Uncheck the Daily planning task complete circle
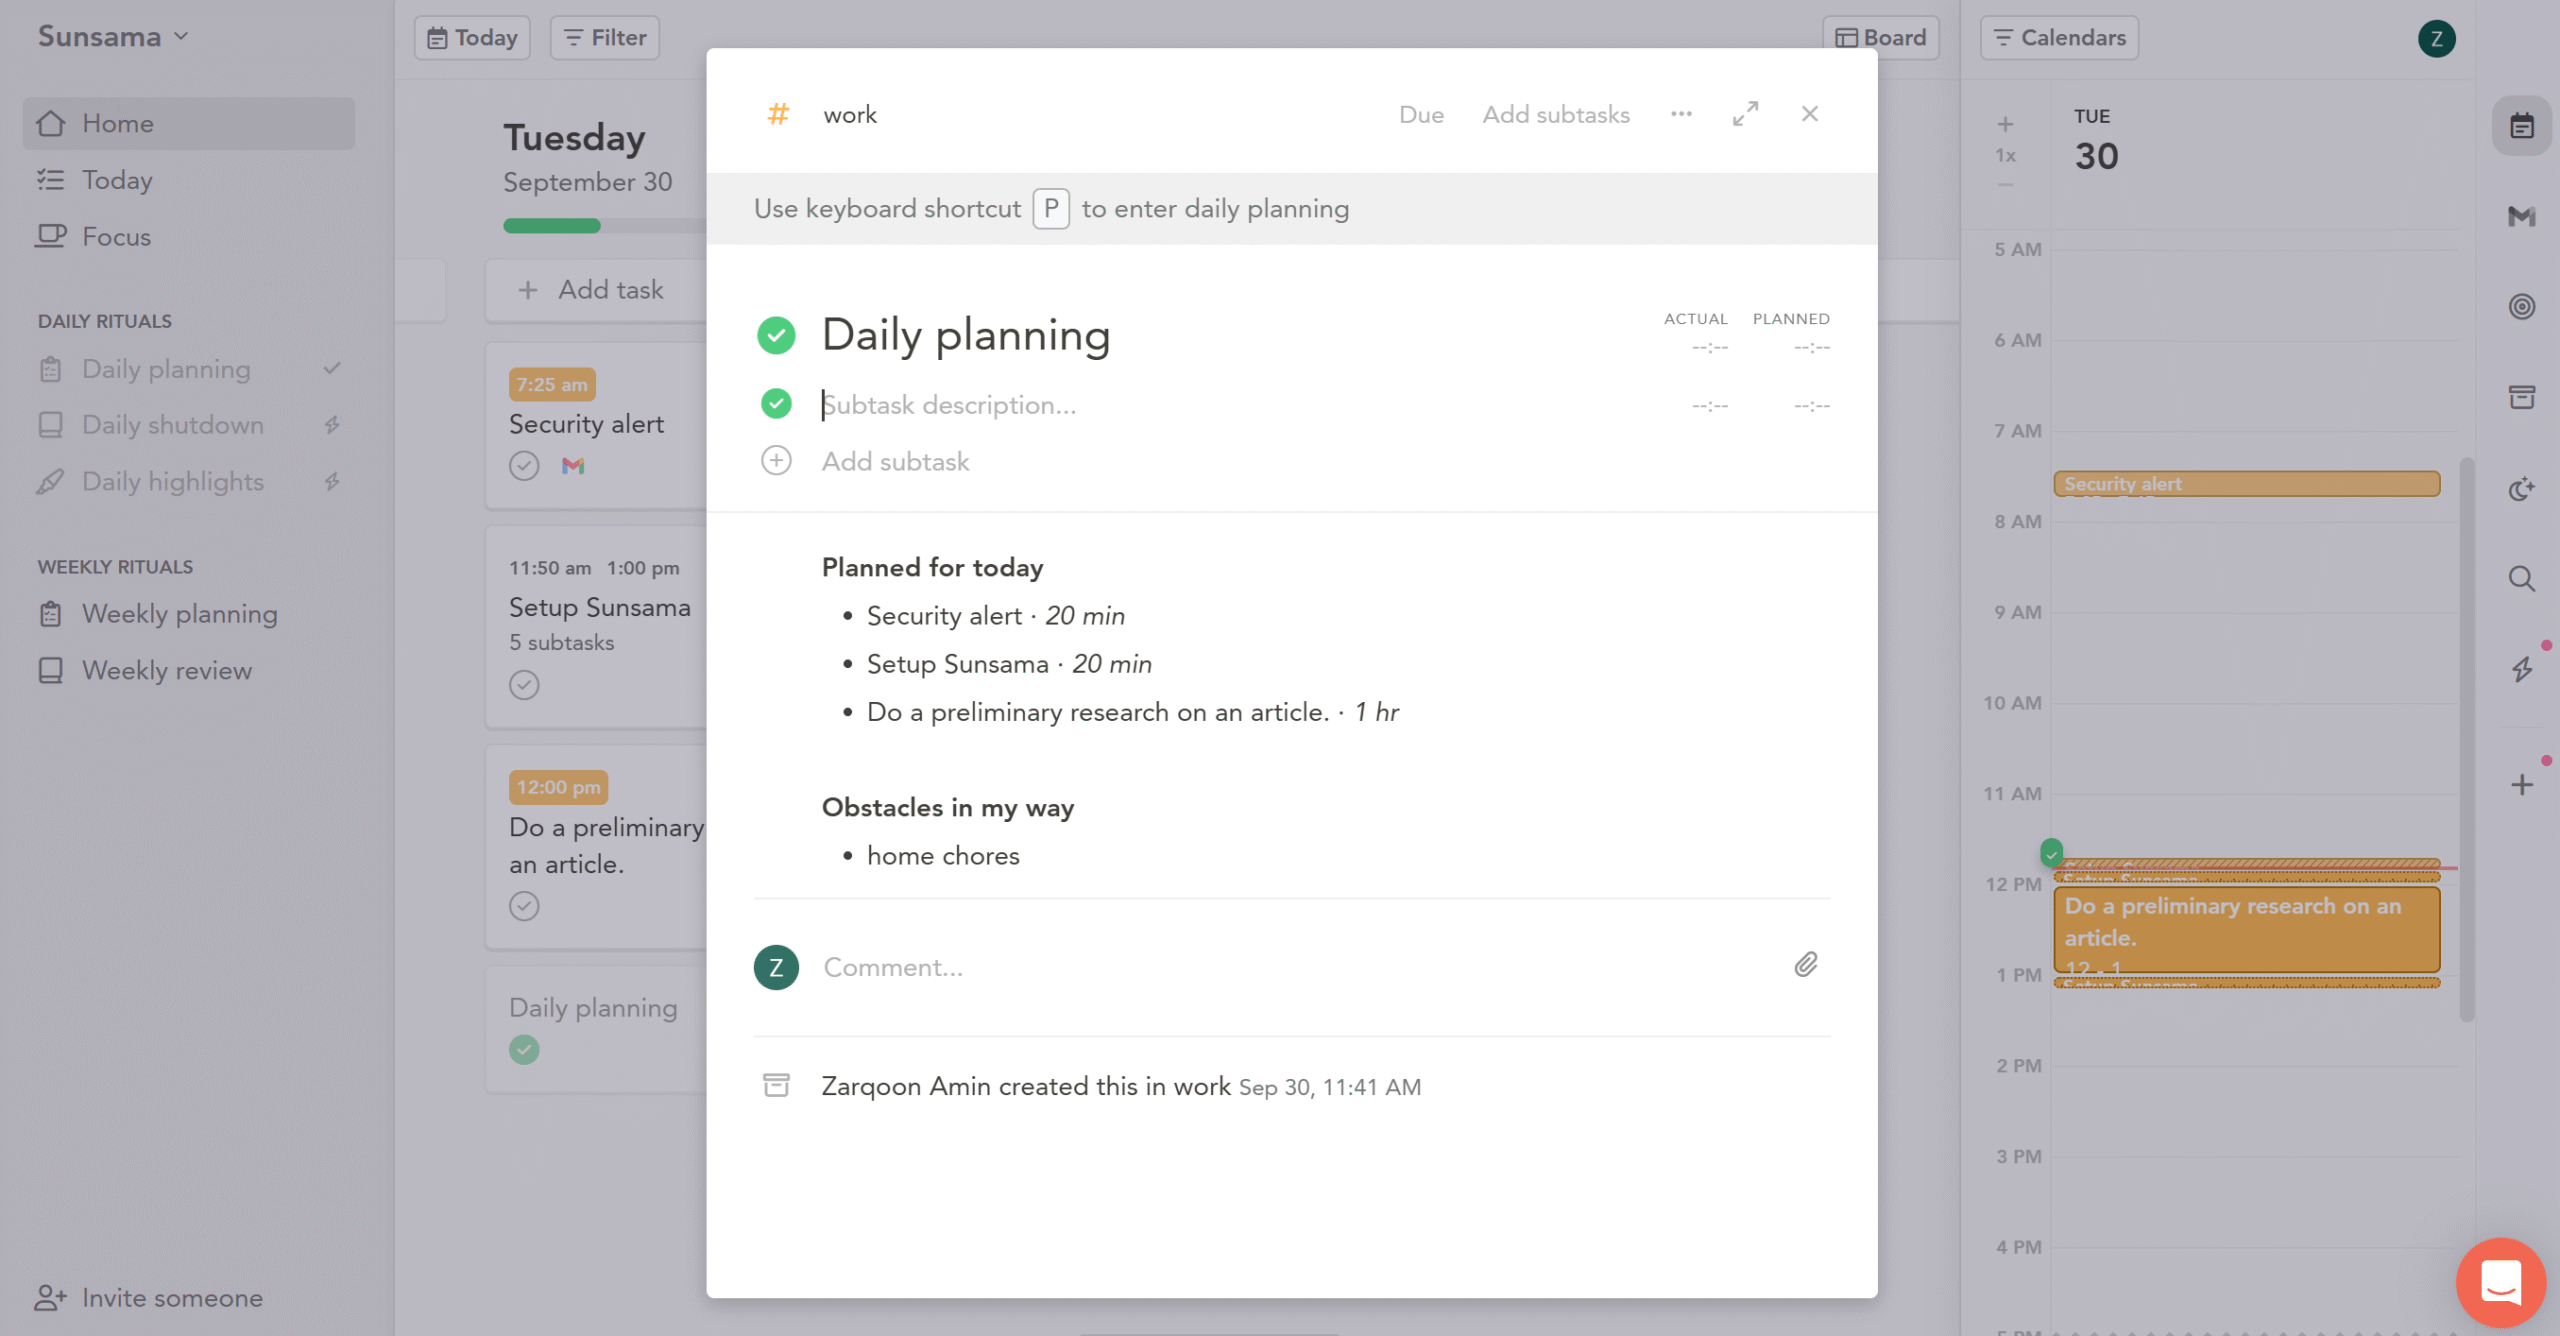The height and width of the screenshot is (1336, 2560). [776, 335]
